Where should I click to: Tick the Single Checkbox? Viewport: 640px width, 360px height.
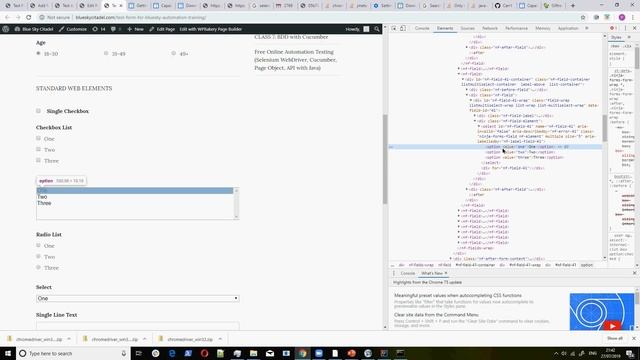38,111
